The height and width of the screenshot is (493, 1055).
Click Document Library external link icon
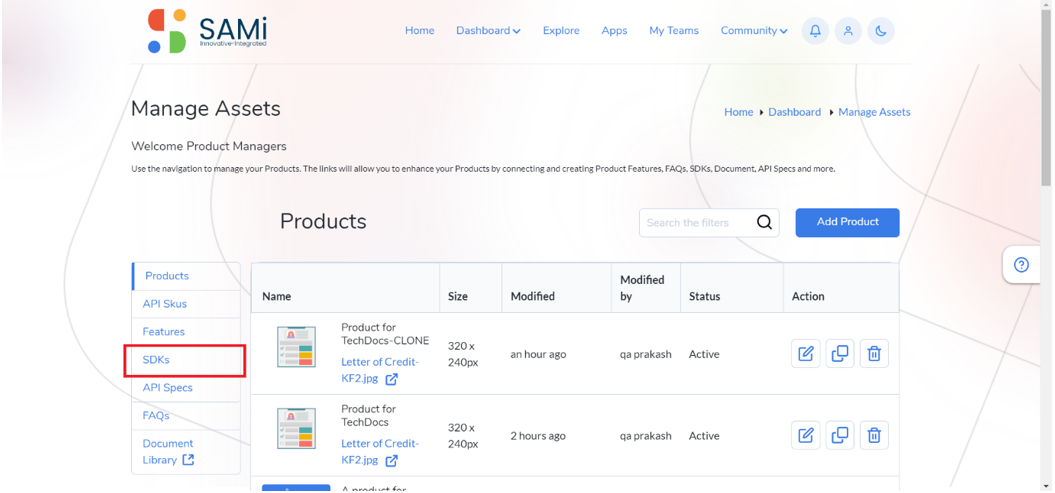(x=188, y=460)
